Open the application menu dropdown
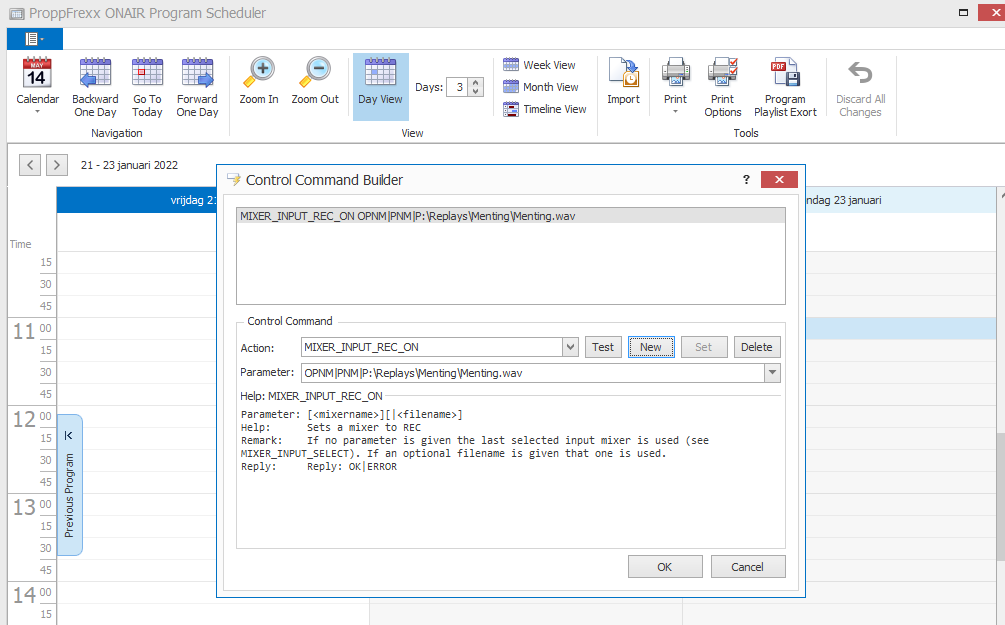The image size is (1005, 625). click(35, 39)
